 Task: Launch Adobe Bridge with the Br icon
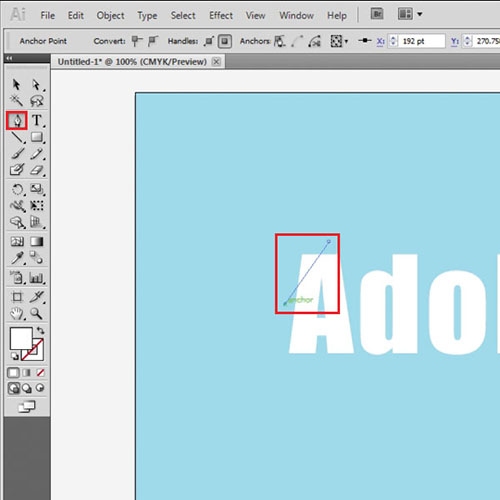pos(377,14)
